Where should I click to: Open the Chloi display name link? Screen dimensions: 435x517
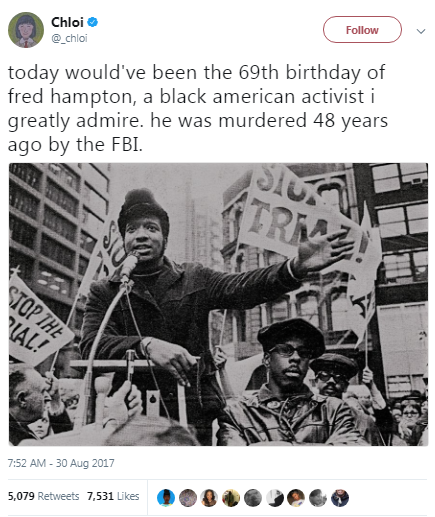point(67,22)
